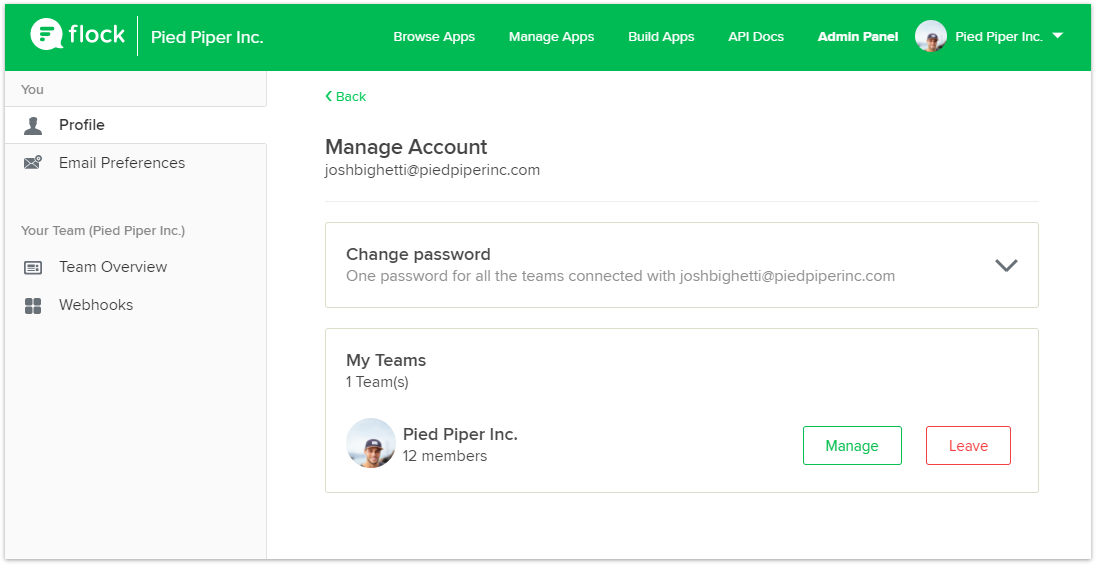Open Manage Apps in top navigation
This screenshot has width=1096, height=565.
[551, 37]
